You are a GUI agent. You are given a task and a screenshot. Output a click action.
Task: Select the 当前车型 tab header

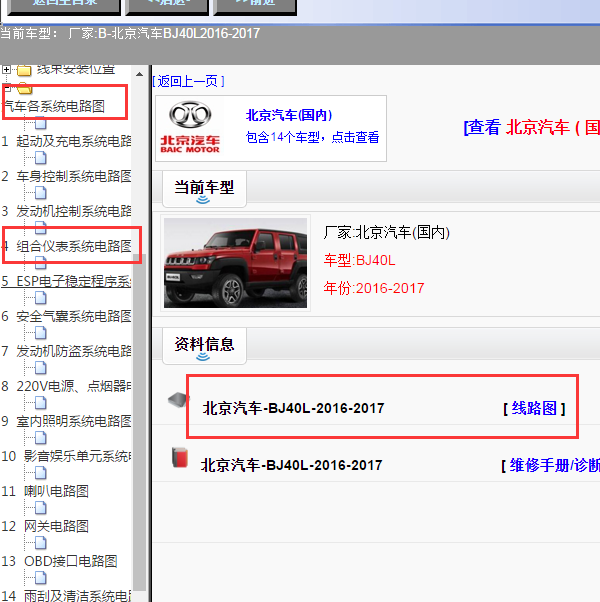tap(204, 189)
